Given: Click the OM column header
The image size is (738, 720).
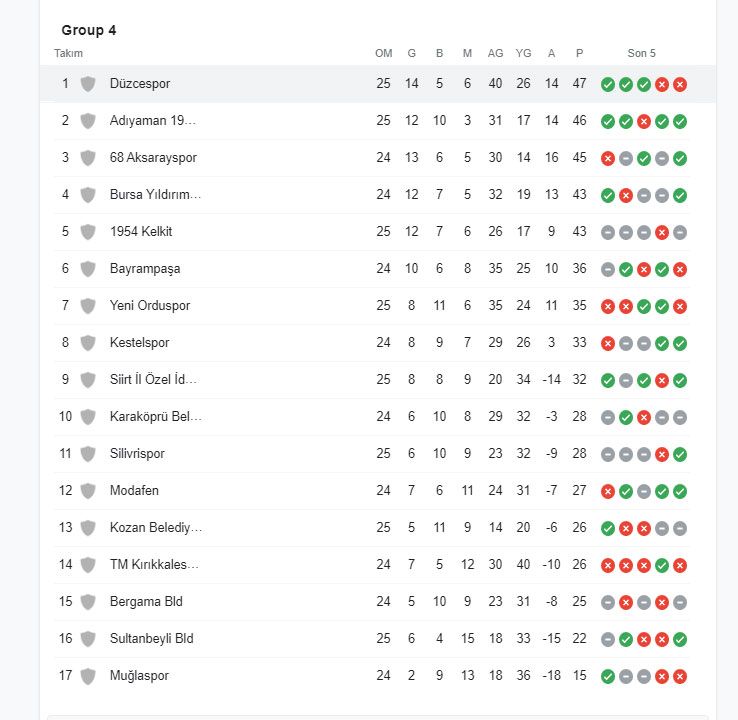Looking at the screenshot, I should coord(384,53).
